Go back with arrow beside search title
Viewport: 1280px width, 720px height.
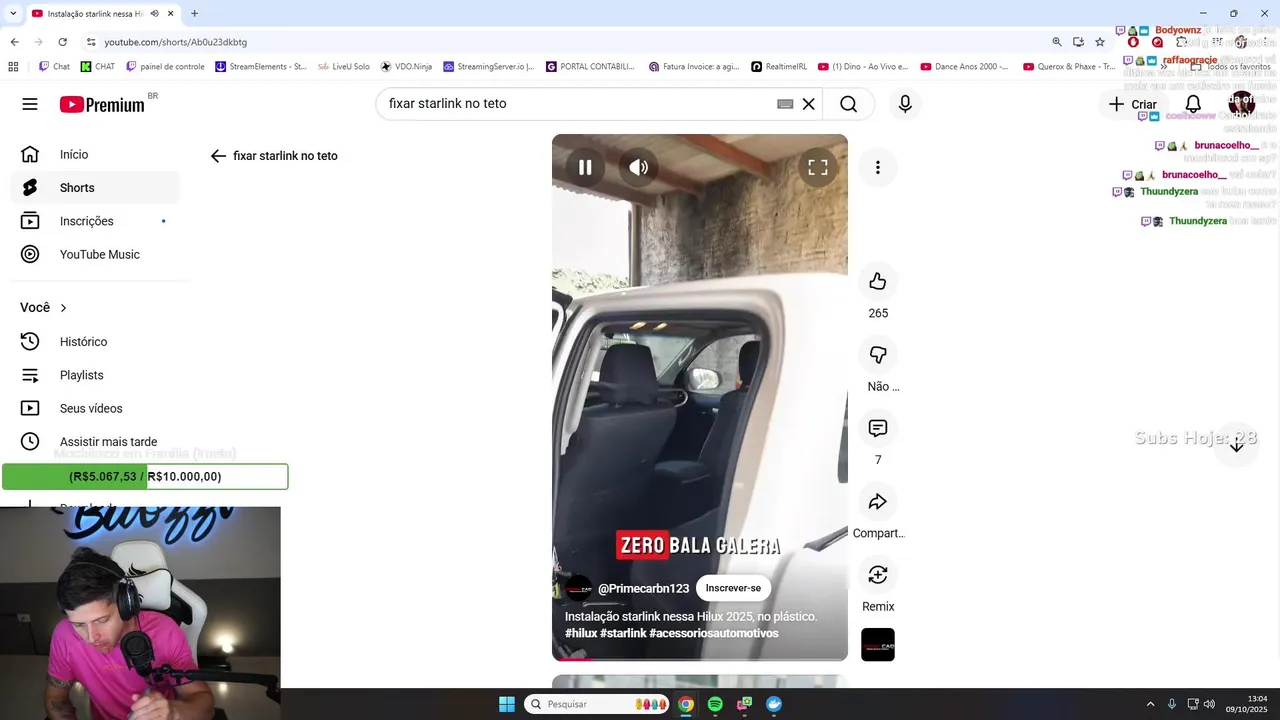[218, 156]
